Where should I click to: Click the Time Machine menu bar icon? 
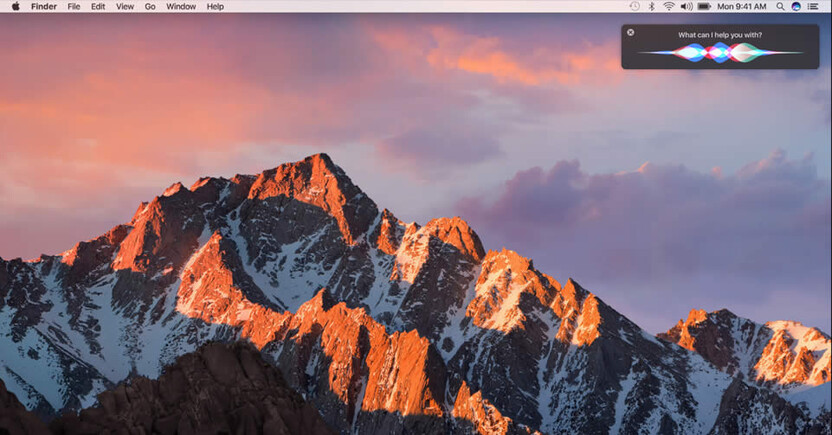pos(634,6)
